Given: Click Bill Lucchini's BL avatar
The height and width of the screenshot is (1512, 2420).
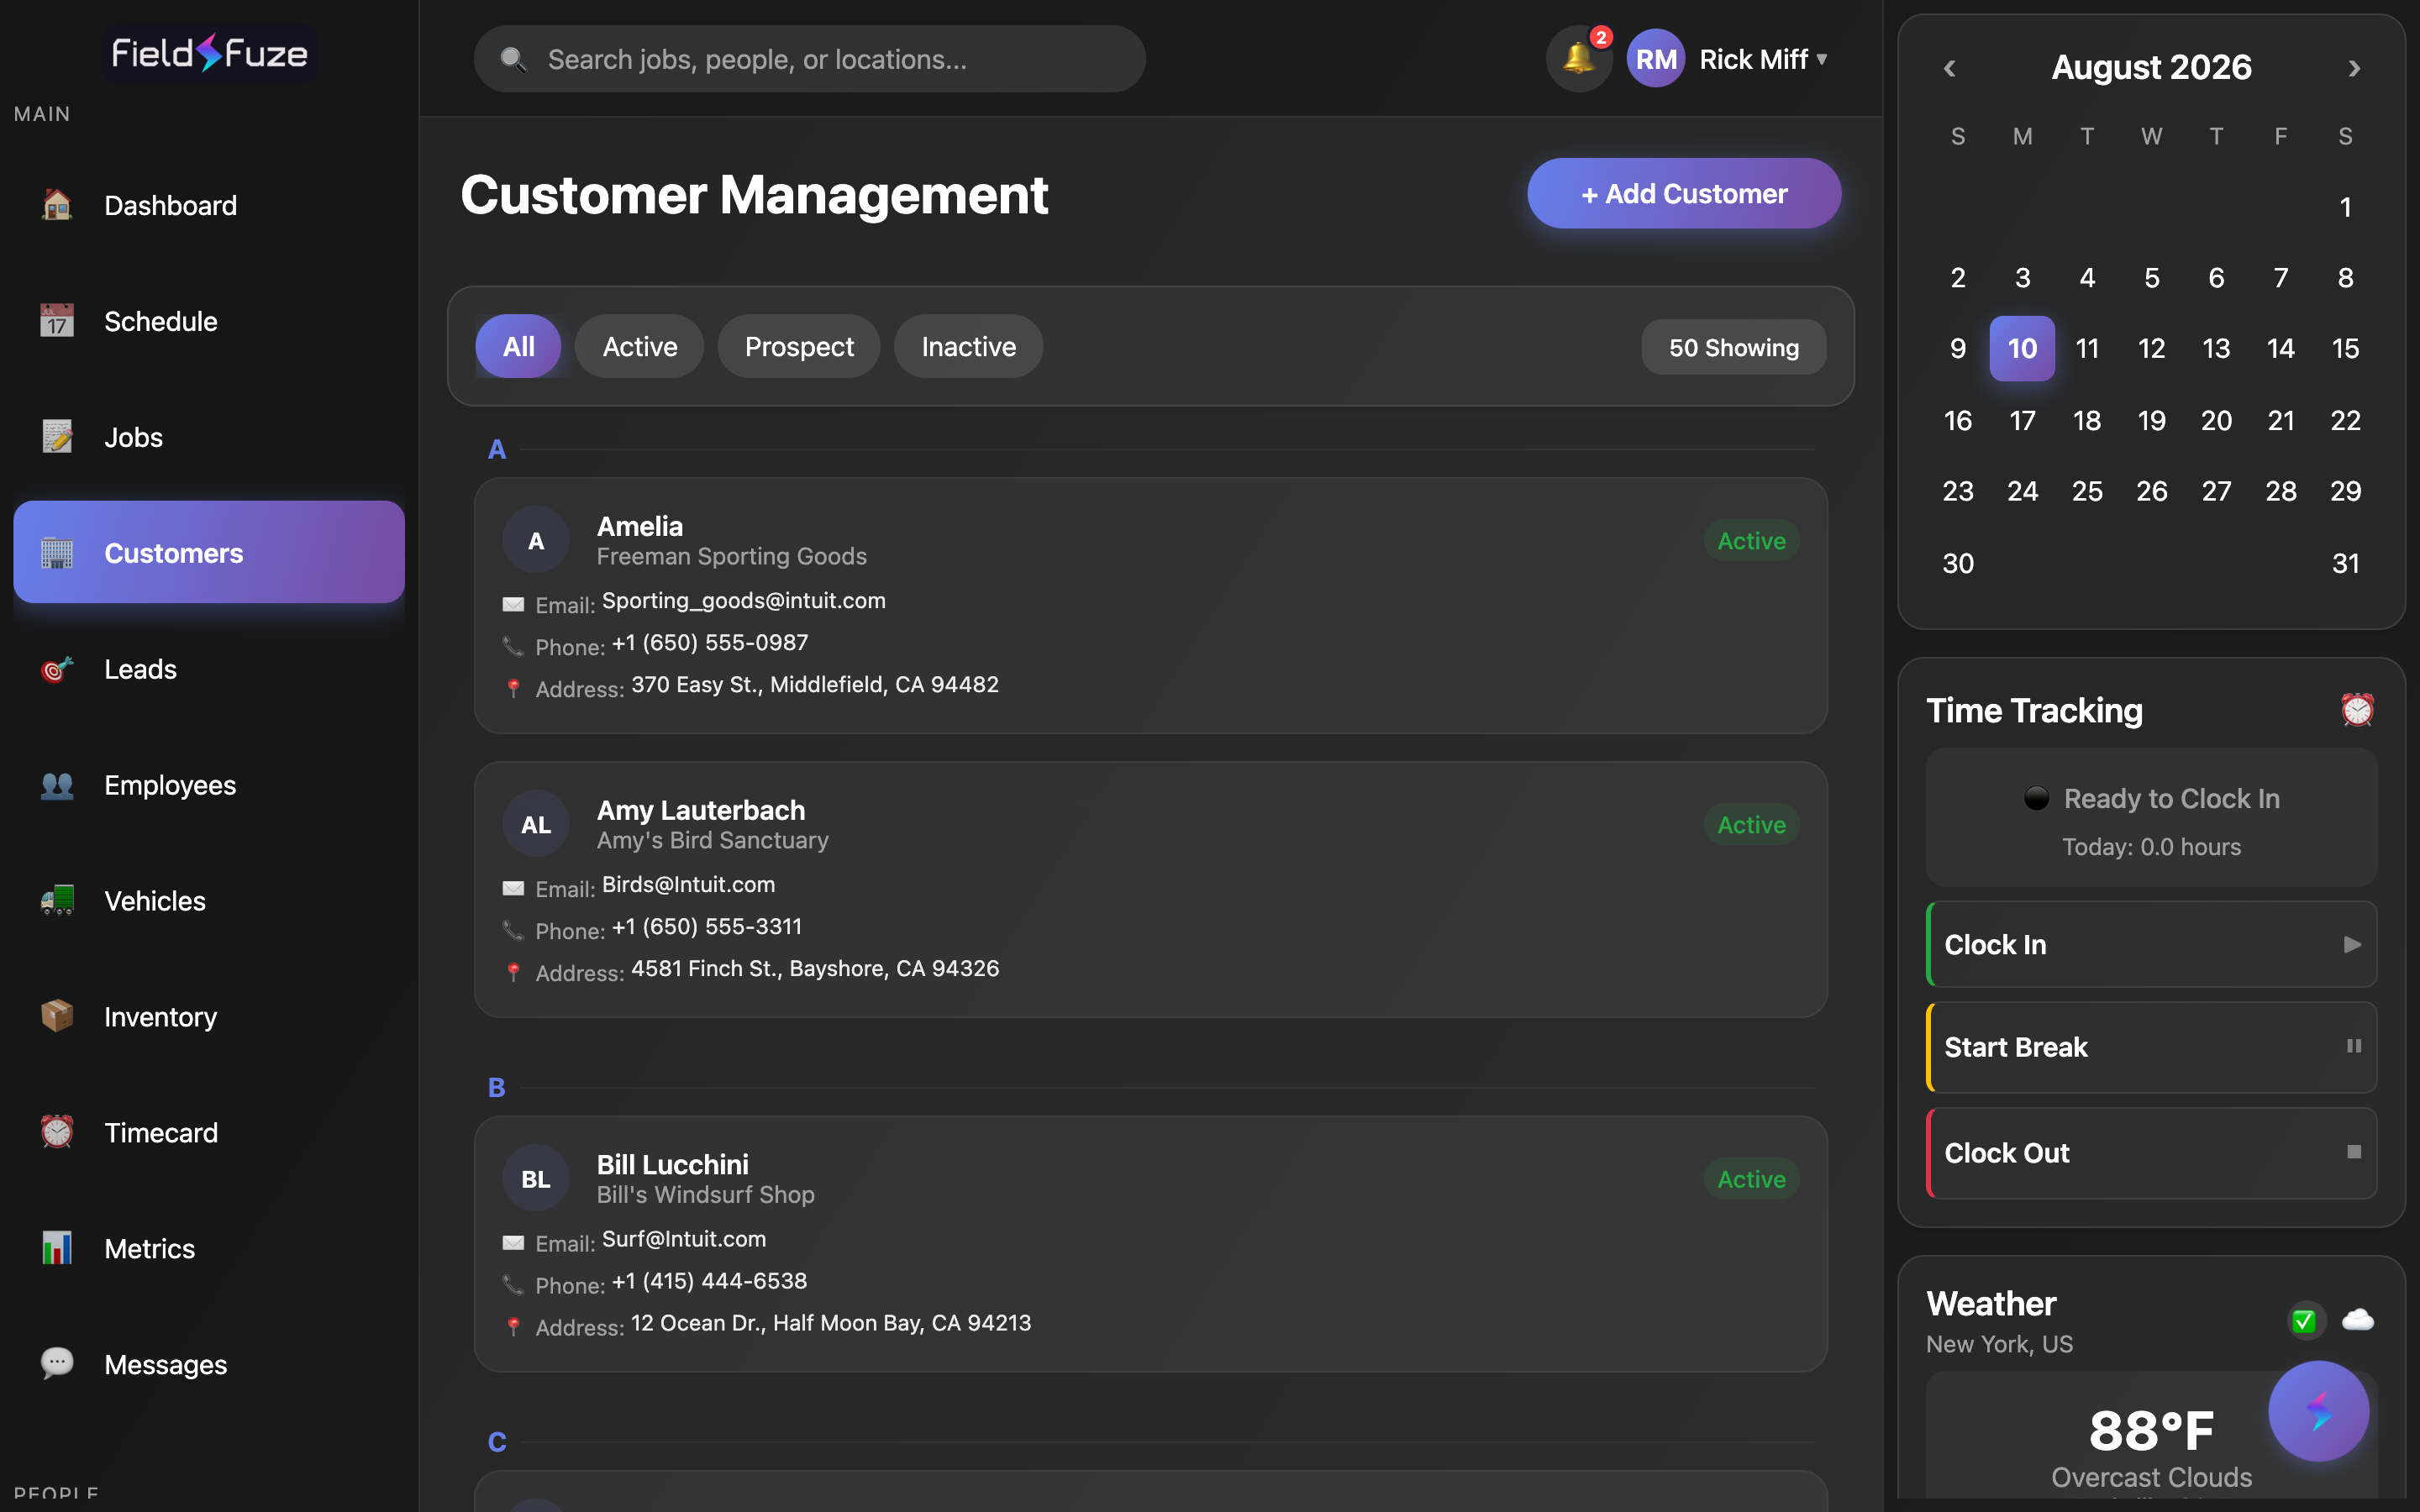Looking at the screenshot, I should click(536, 1178).
